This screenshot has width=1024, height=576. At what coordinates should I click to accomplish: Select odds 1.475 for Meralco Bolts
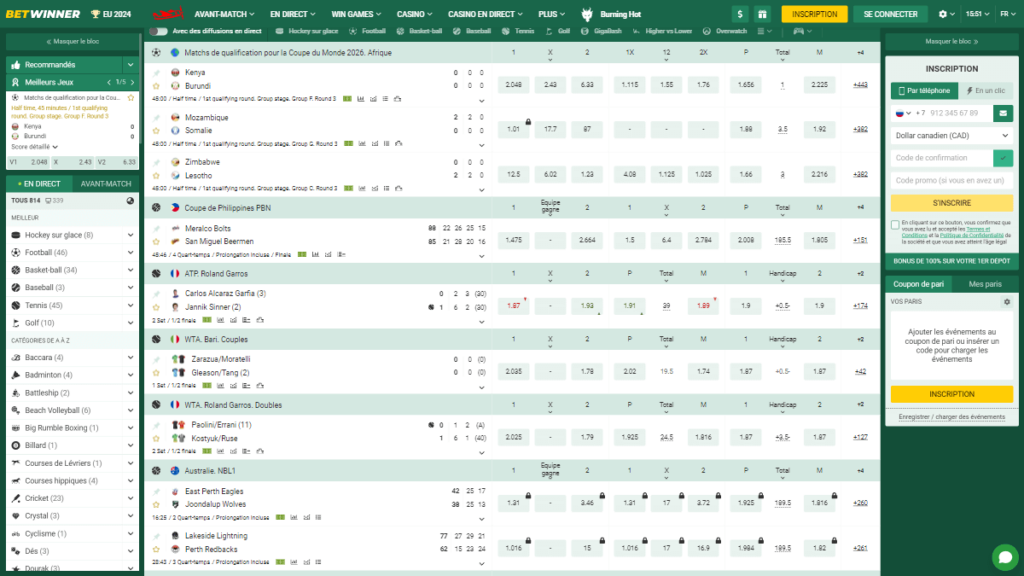[513, 240]
